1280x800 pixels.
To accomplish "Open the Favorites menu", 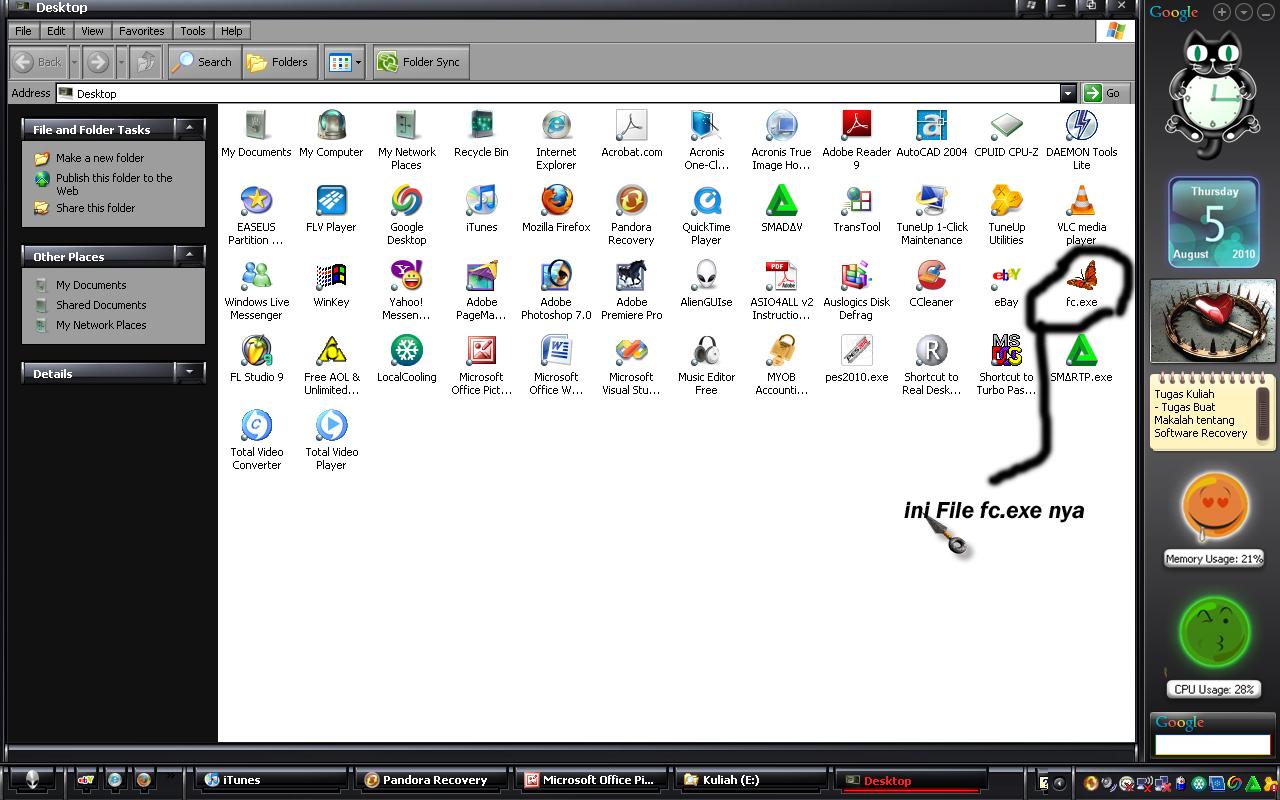I will [x=141, y=31].
